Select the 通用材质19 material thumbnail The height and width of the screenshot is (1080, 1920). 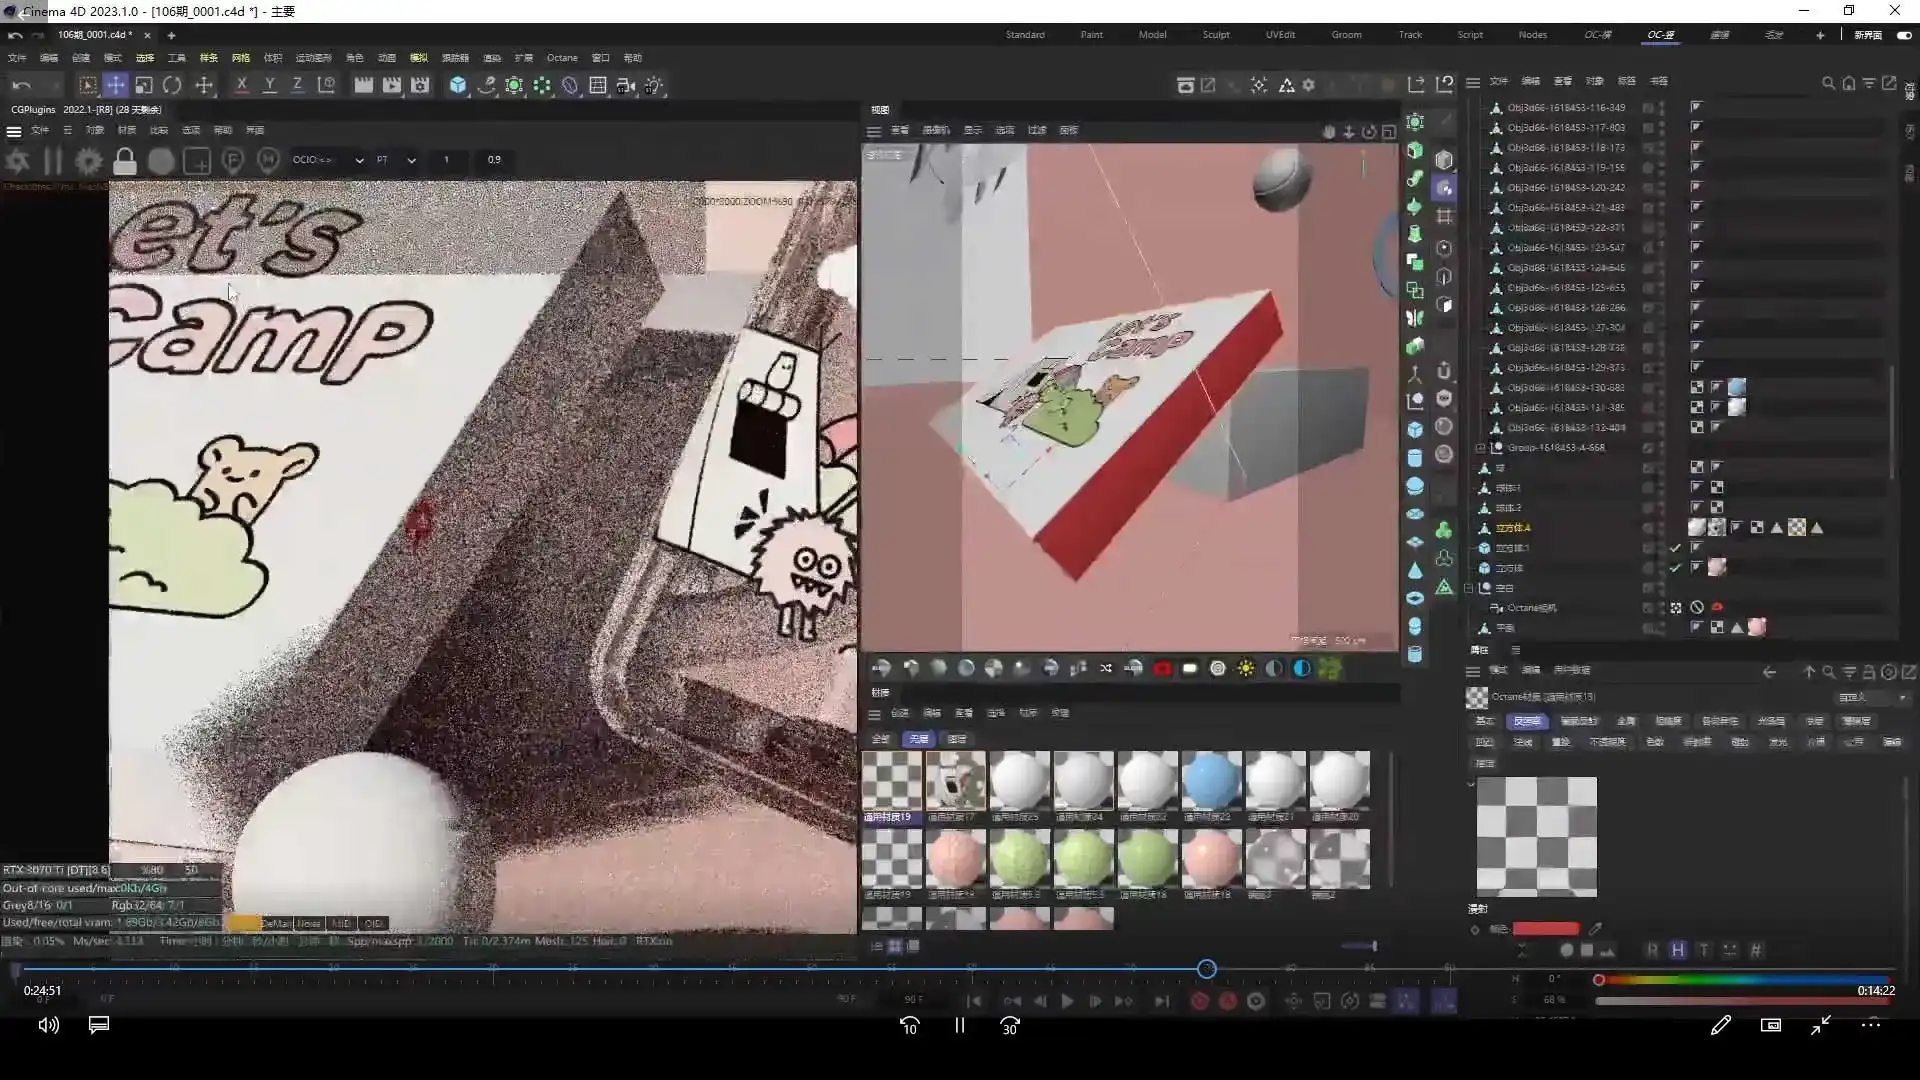(891, 785)
